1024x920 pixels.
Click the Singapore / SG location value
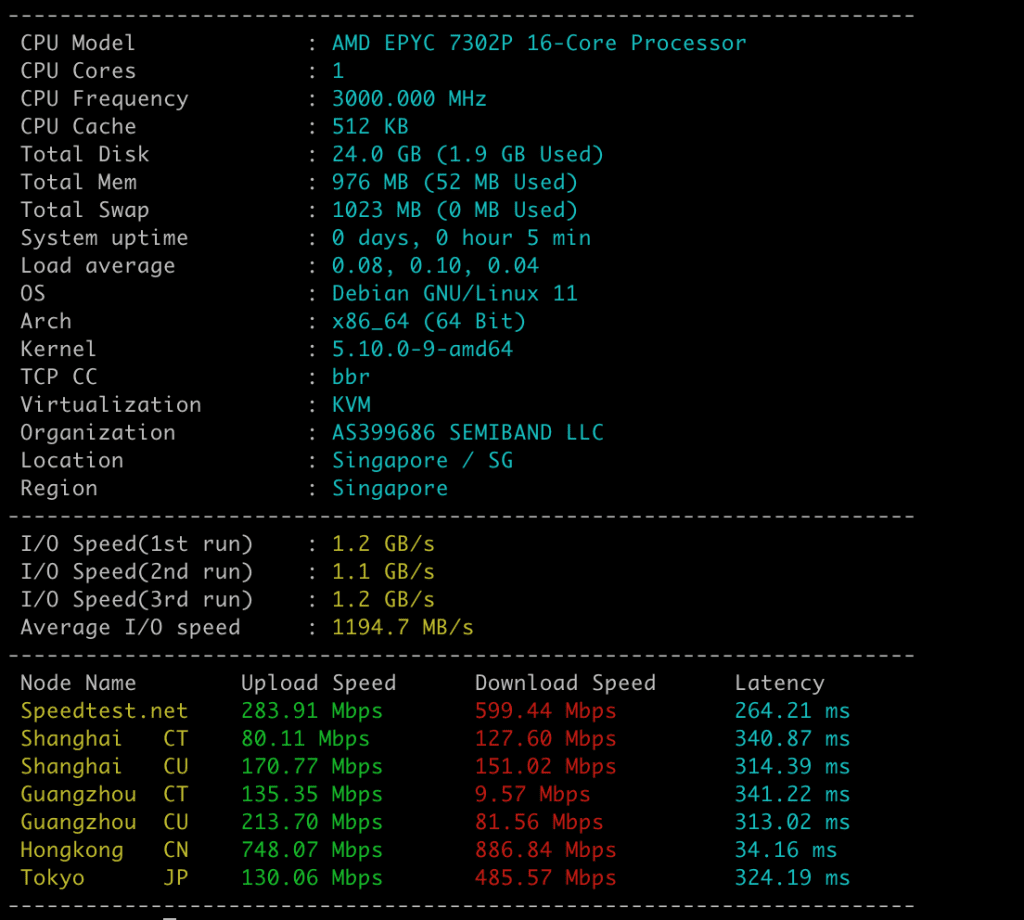pos(422,461)
